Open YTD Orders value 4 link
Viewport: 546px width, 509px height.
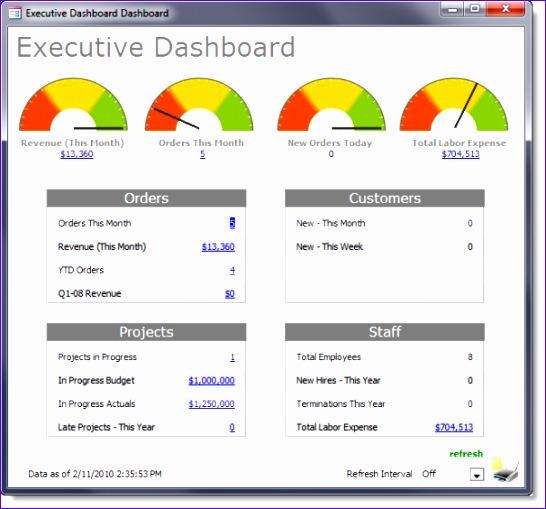[232, 270]
